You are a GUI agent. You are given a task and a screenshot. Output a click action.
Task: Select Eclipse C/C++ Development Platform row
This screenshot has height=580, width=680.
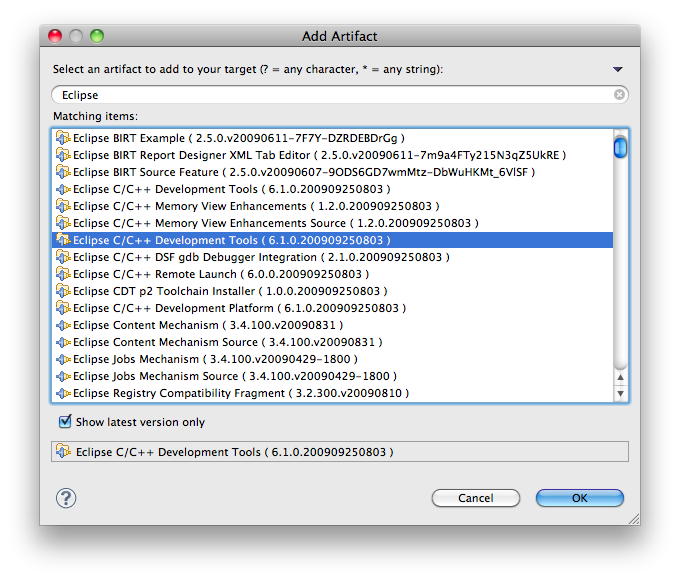pyautogui.click(x=332, y=308)
